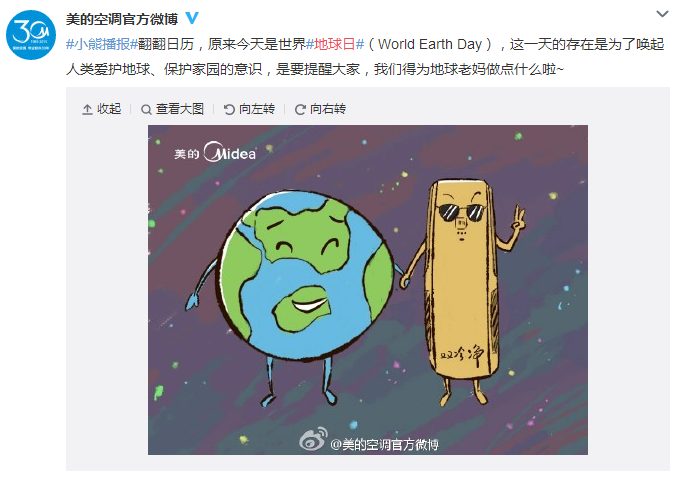The width and height of the screenshot is (678, 483).
Task: Click the blue V verified badge
Action: (x=192, y=18)
